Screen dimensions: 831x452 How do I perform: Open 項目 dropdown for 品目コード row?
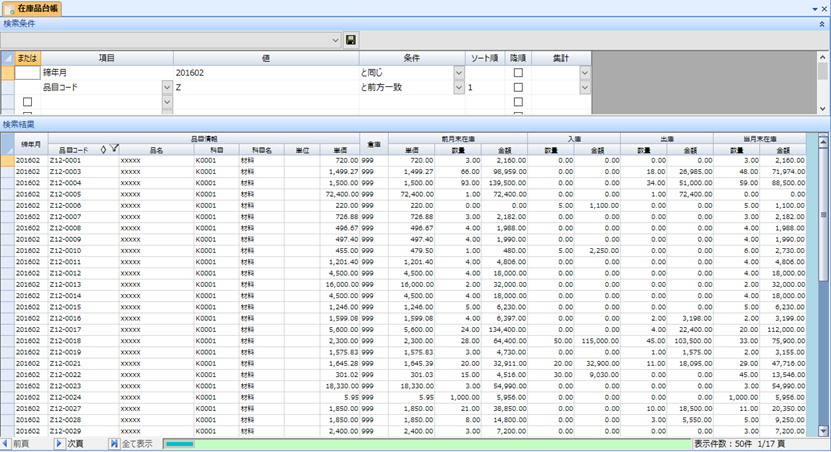pos(167,87)
